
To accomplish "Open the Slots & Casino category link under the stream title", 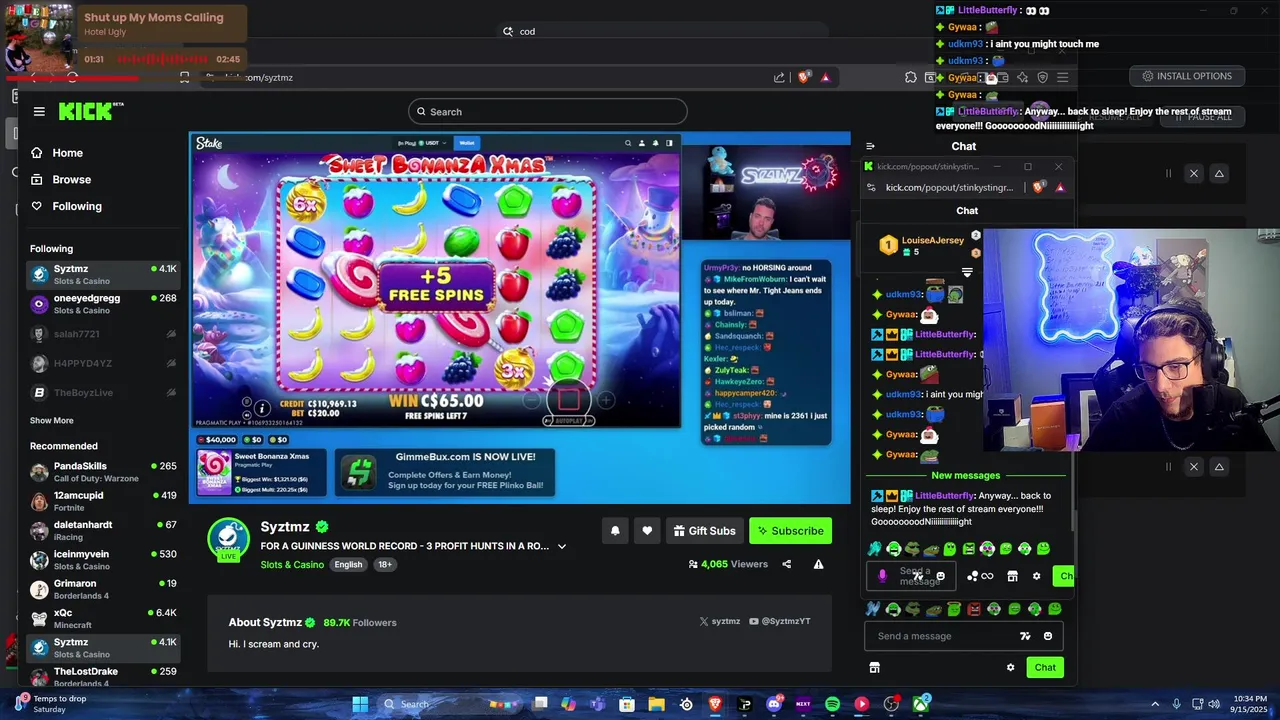I will (292, 565).
